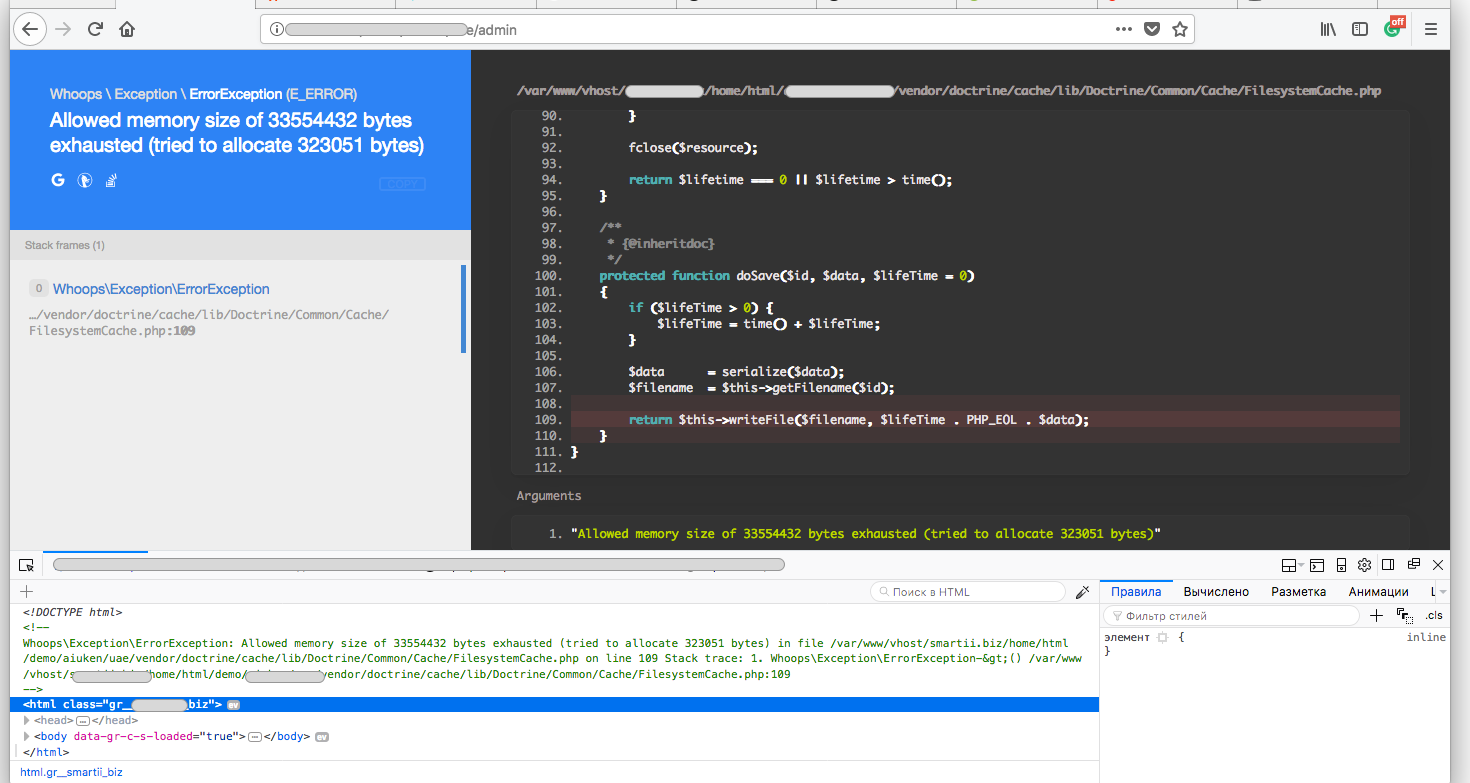Open devtools settings gear
Screen dimensions: 1470x783
[1364, 566]
